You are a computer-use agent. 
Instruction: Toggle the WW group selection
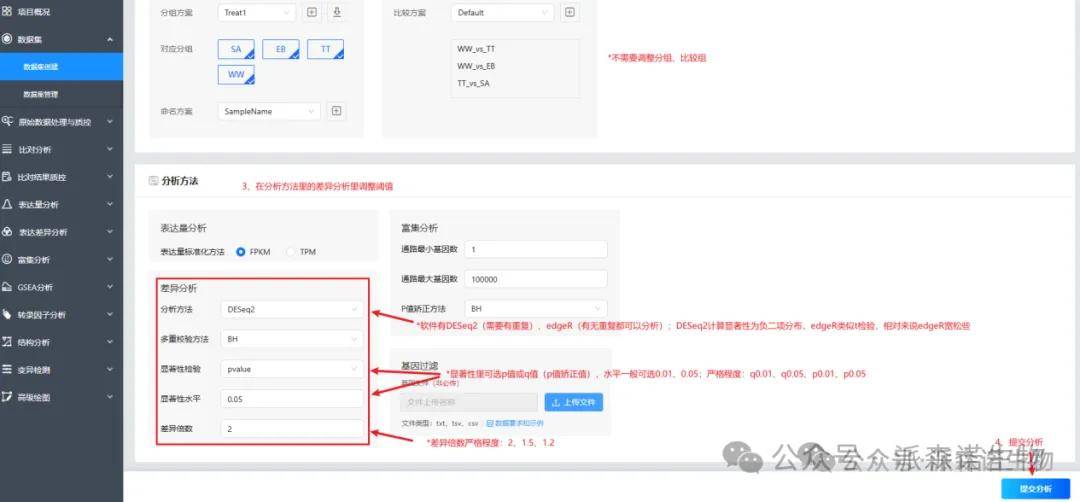(236, 75)
